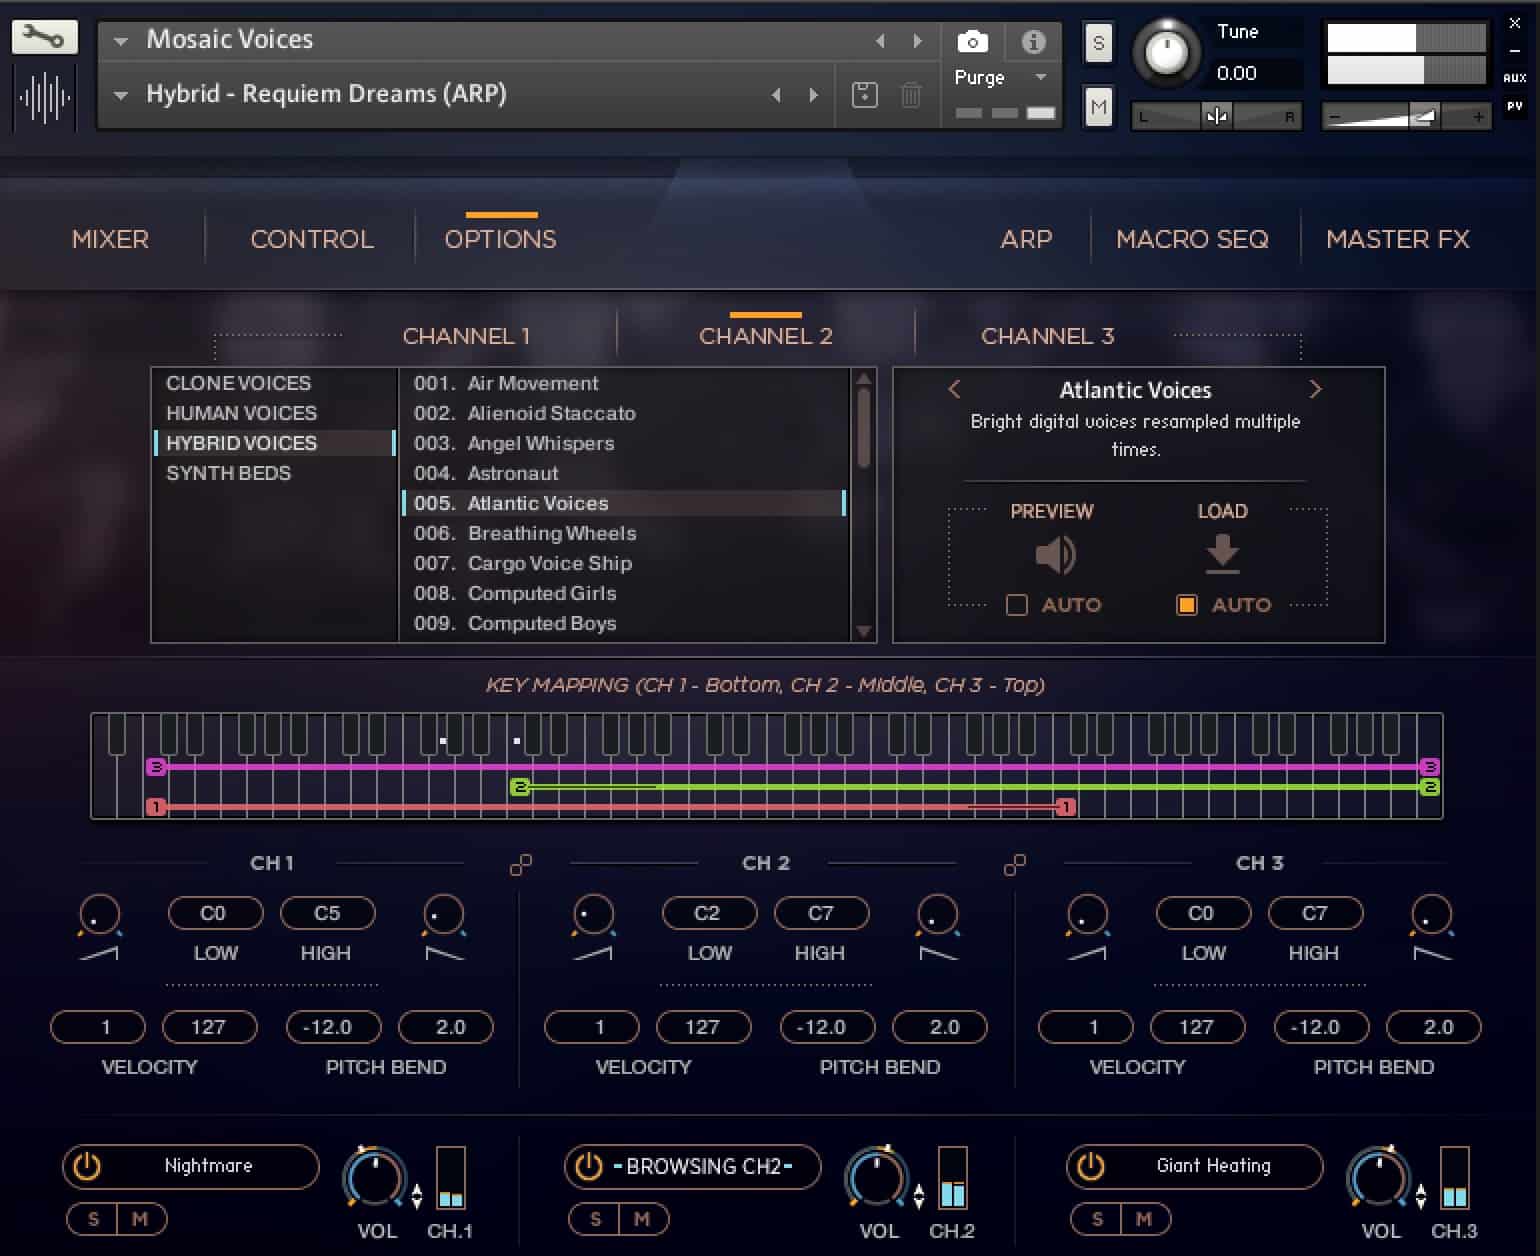
Task: Click the Load download arrow icon
Action: coord(1222,553)
